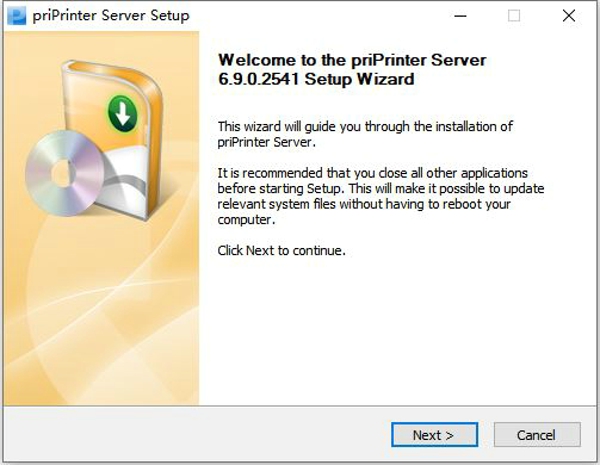Cancel the priPrinter Server setup
600x465 pixels.
click(x=537, y=435)
